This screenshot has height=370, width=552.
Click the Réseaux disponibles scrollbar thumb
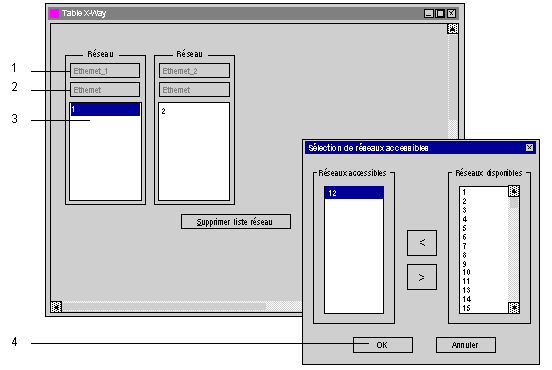pyautogui.click(x=514, y=202)
